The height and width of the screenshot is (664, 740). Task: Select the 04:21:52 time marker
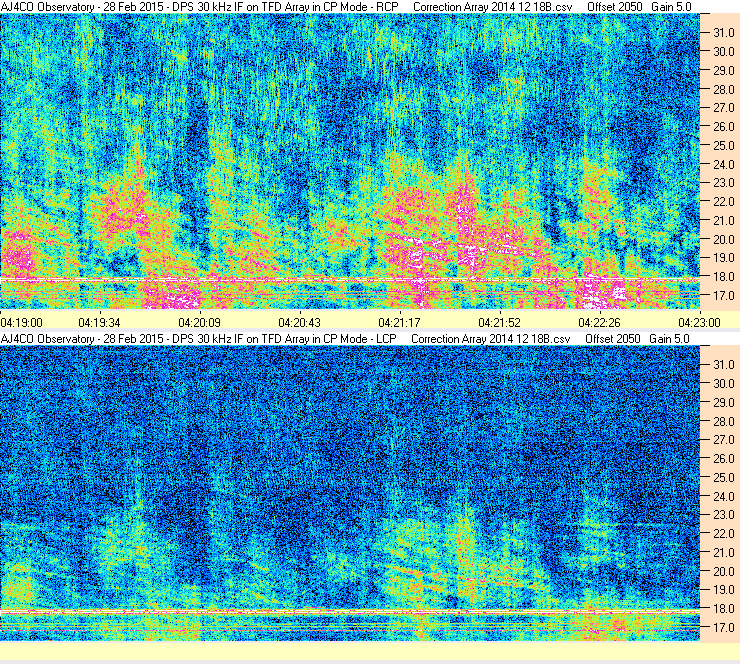coord(499,323)
